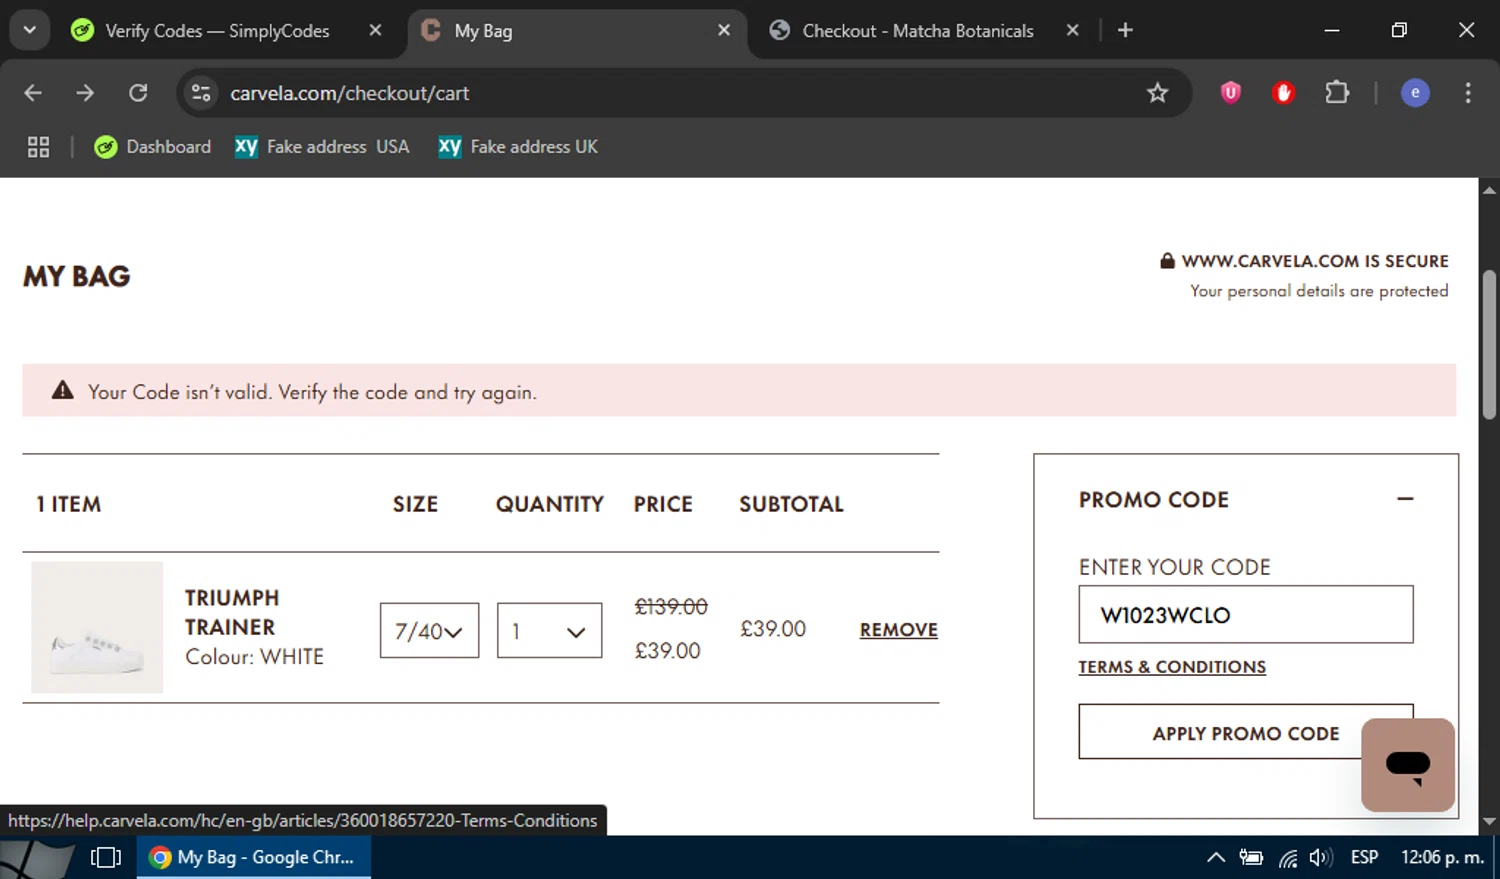Open promo Terms & Conditions link
1500x879 pixels.
[x=1172, y=667]
